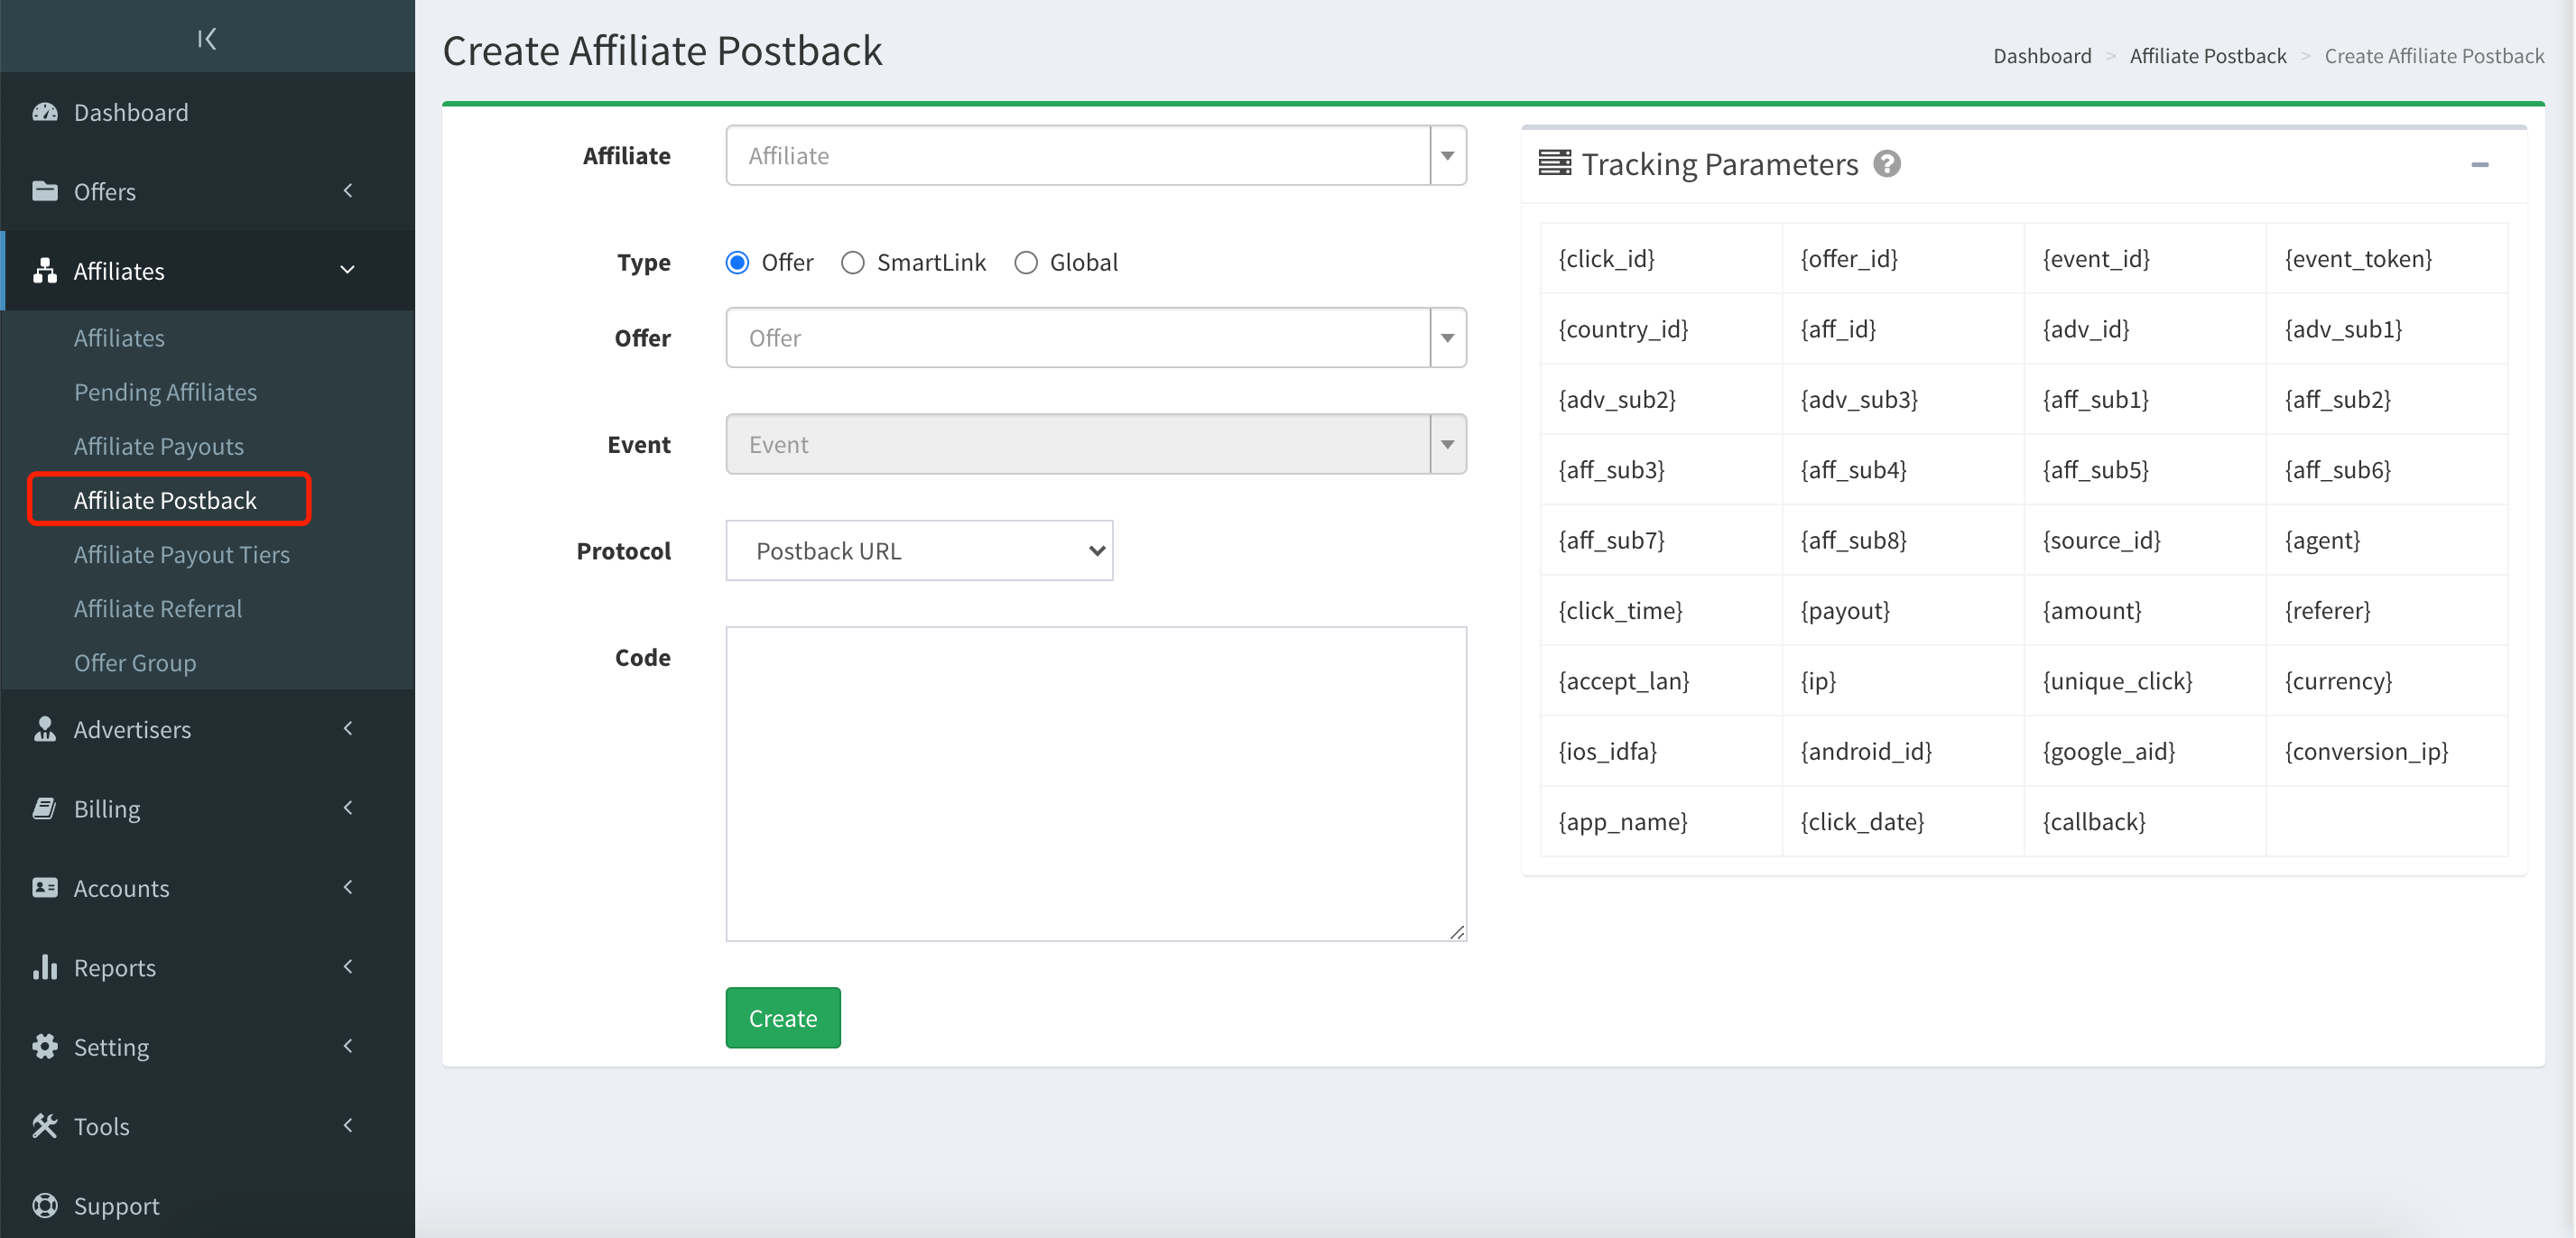Screen dimensions: 2576x1238
Task: Click the {ip} tracking parameter
Action: coord(1818,680)
